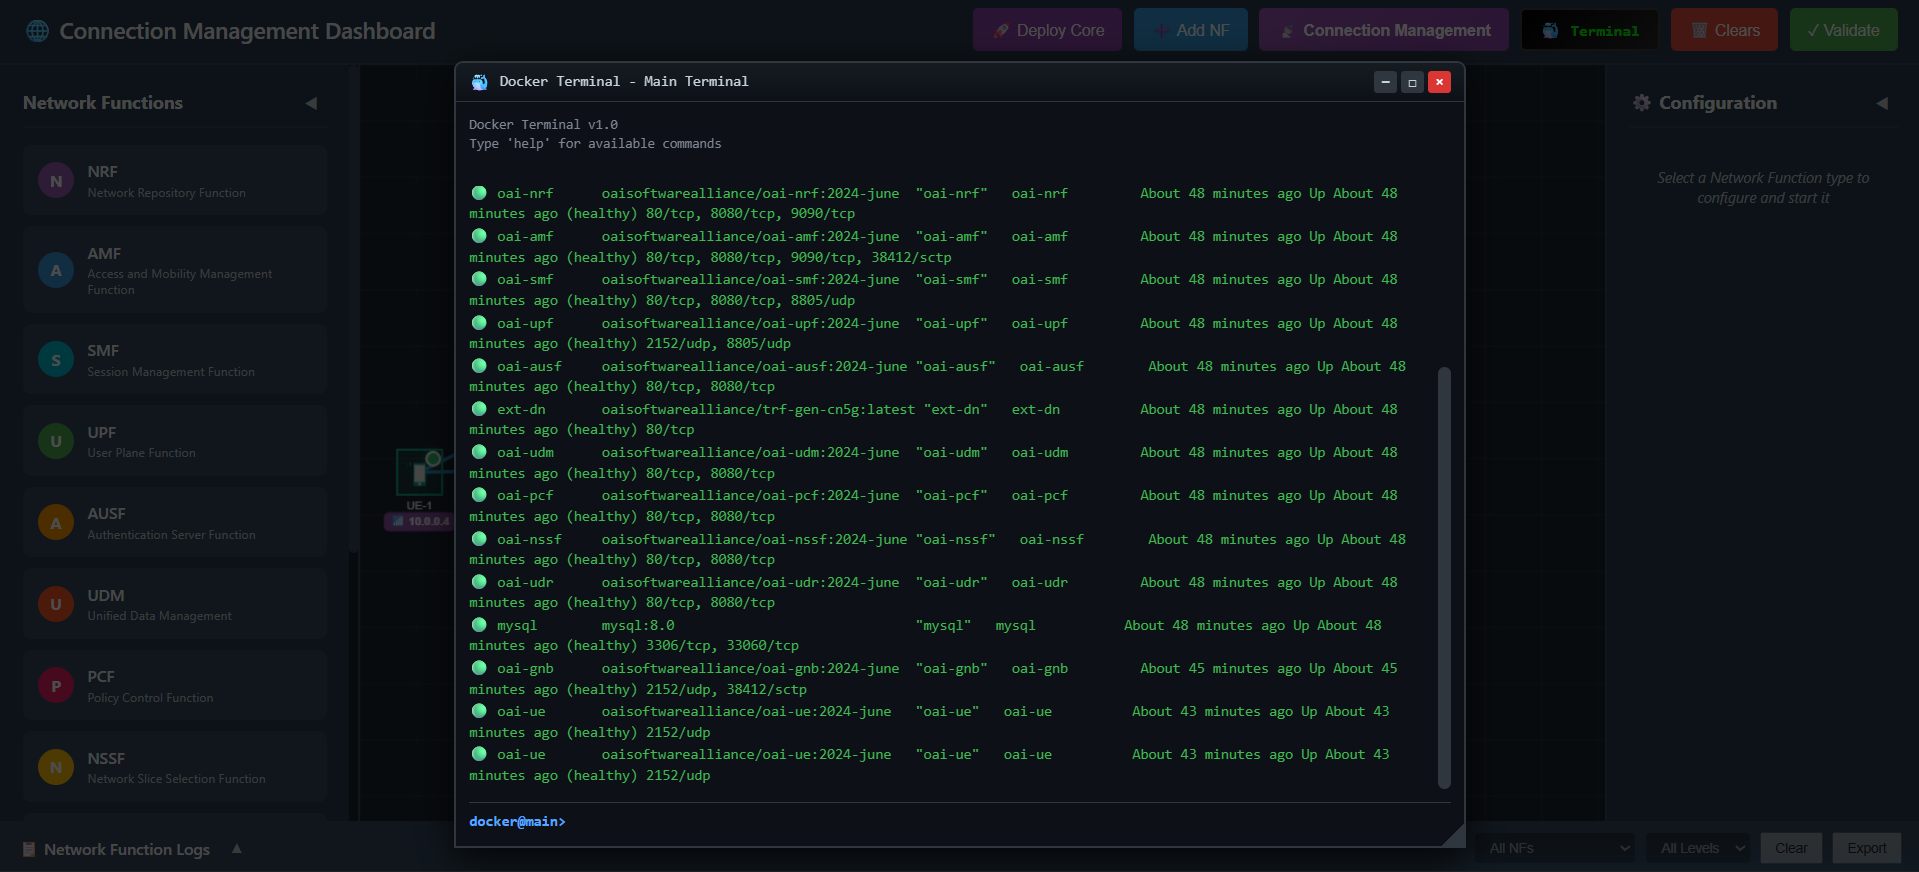This screenshot has width=1919, height=872.
Task: Click green status dot for oai-pcf
Action: coord(479,495)
